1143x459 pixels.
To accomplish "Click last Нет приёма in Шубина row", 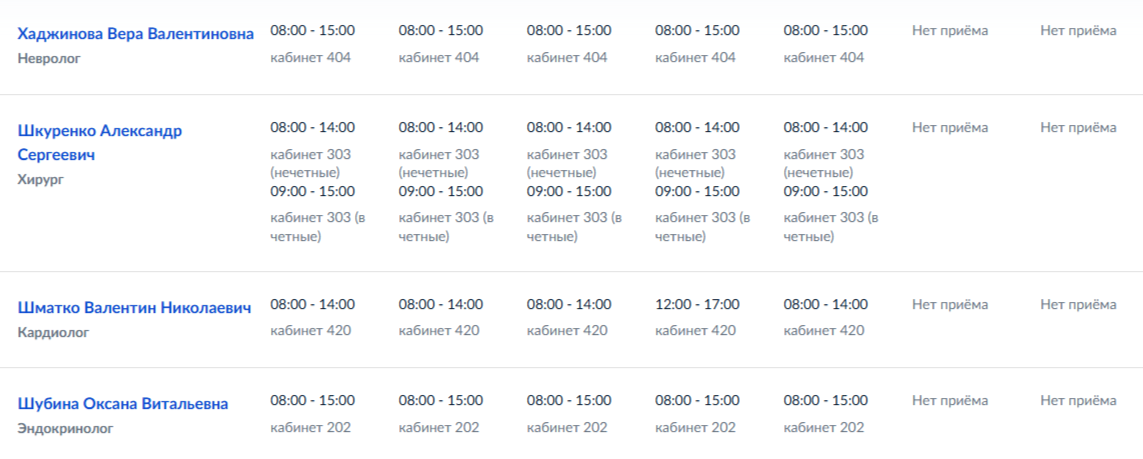I will (1078, 401).
